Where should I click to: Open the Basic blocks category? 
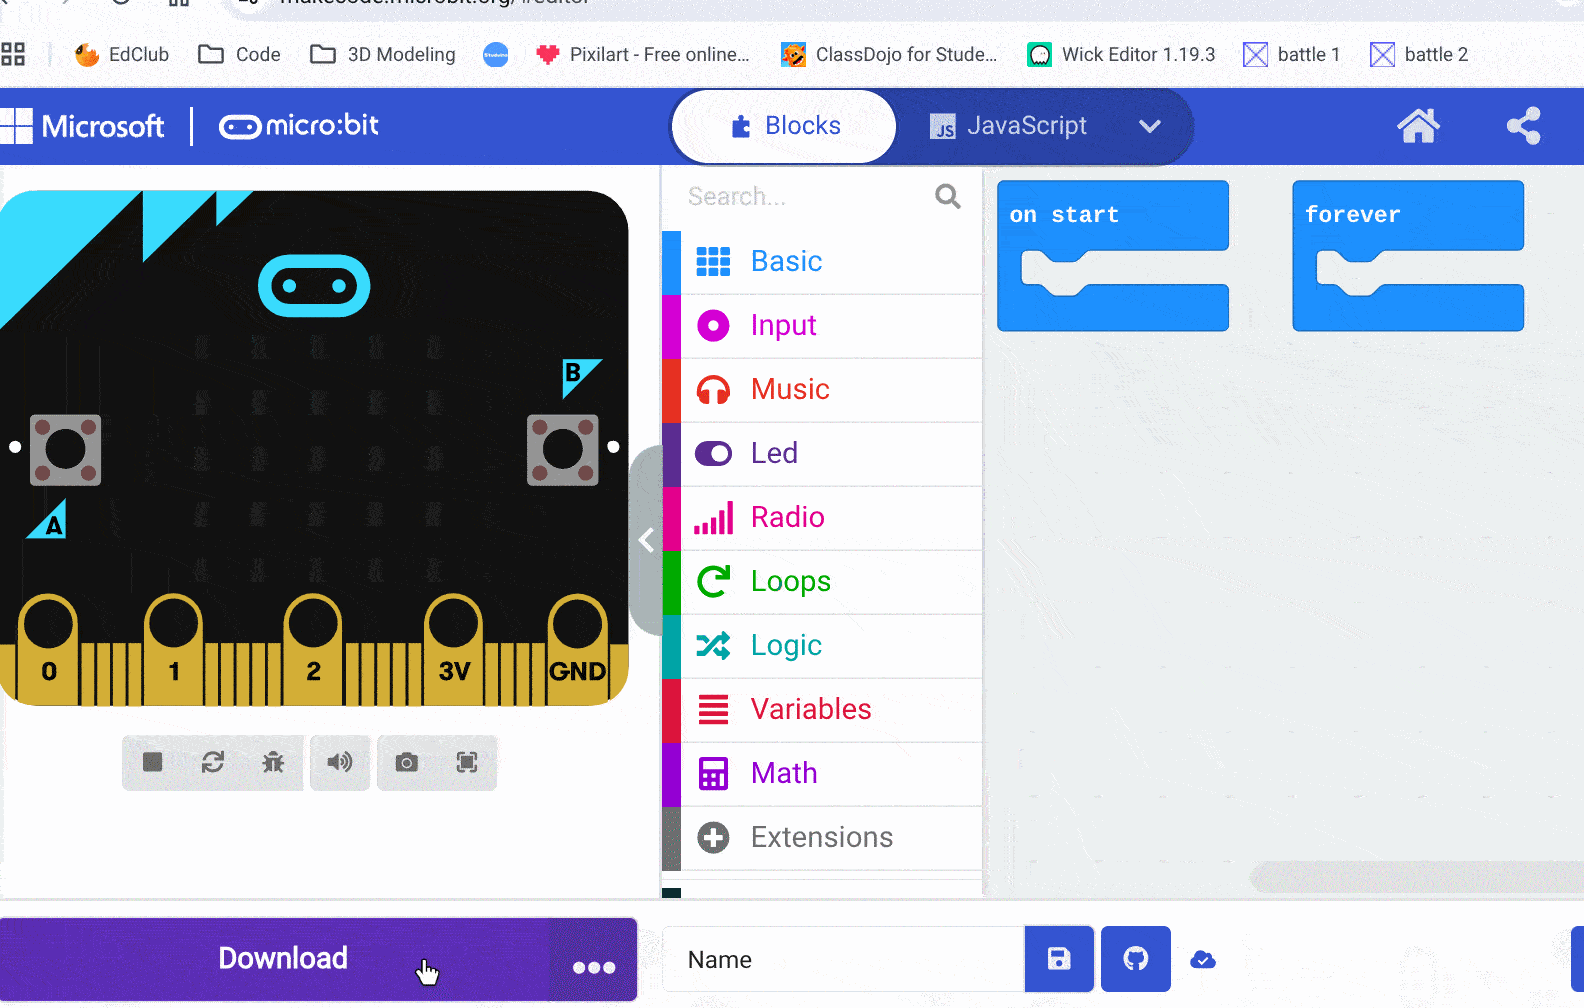pyautogui.click(x=822, y=262)
